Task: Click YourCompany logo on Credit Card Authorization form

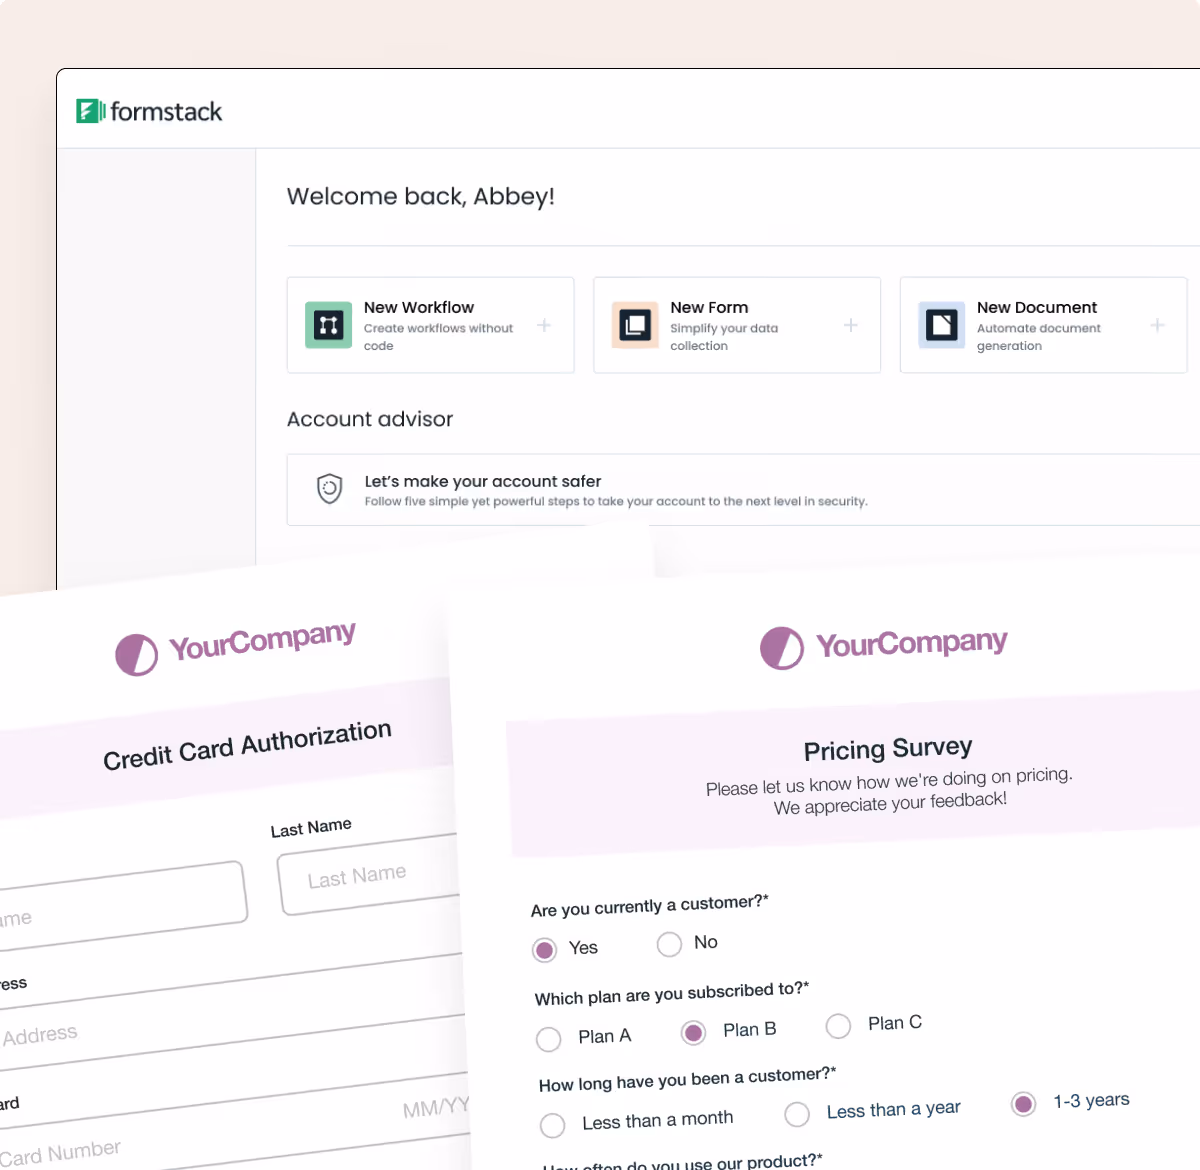Action: [x=236, y=647]
